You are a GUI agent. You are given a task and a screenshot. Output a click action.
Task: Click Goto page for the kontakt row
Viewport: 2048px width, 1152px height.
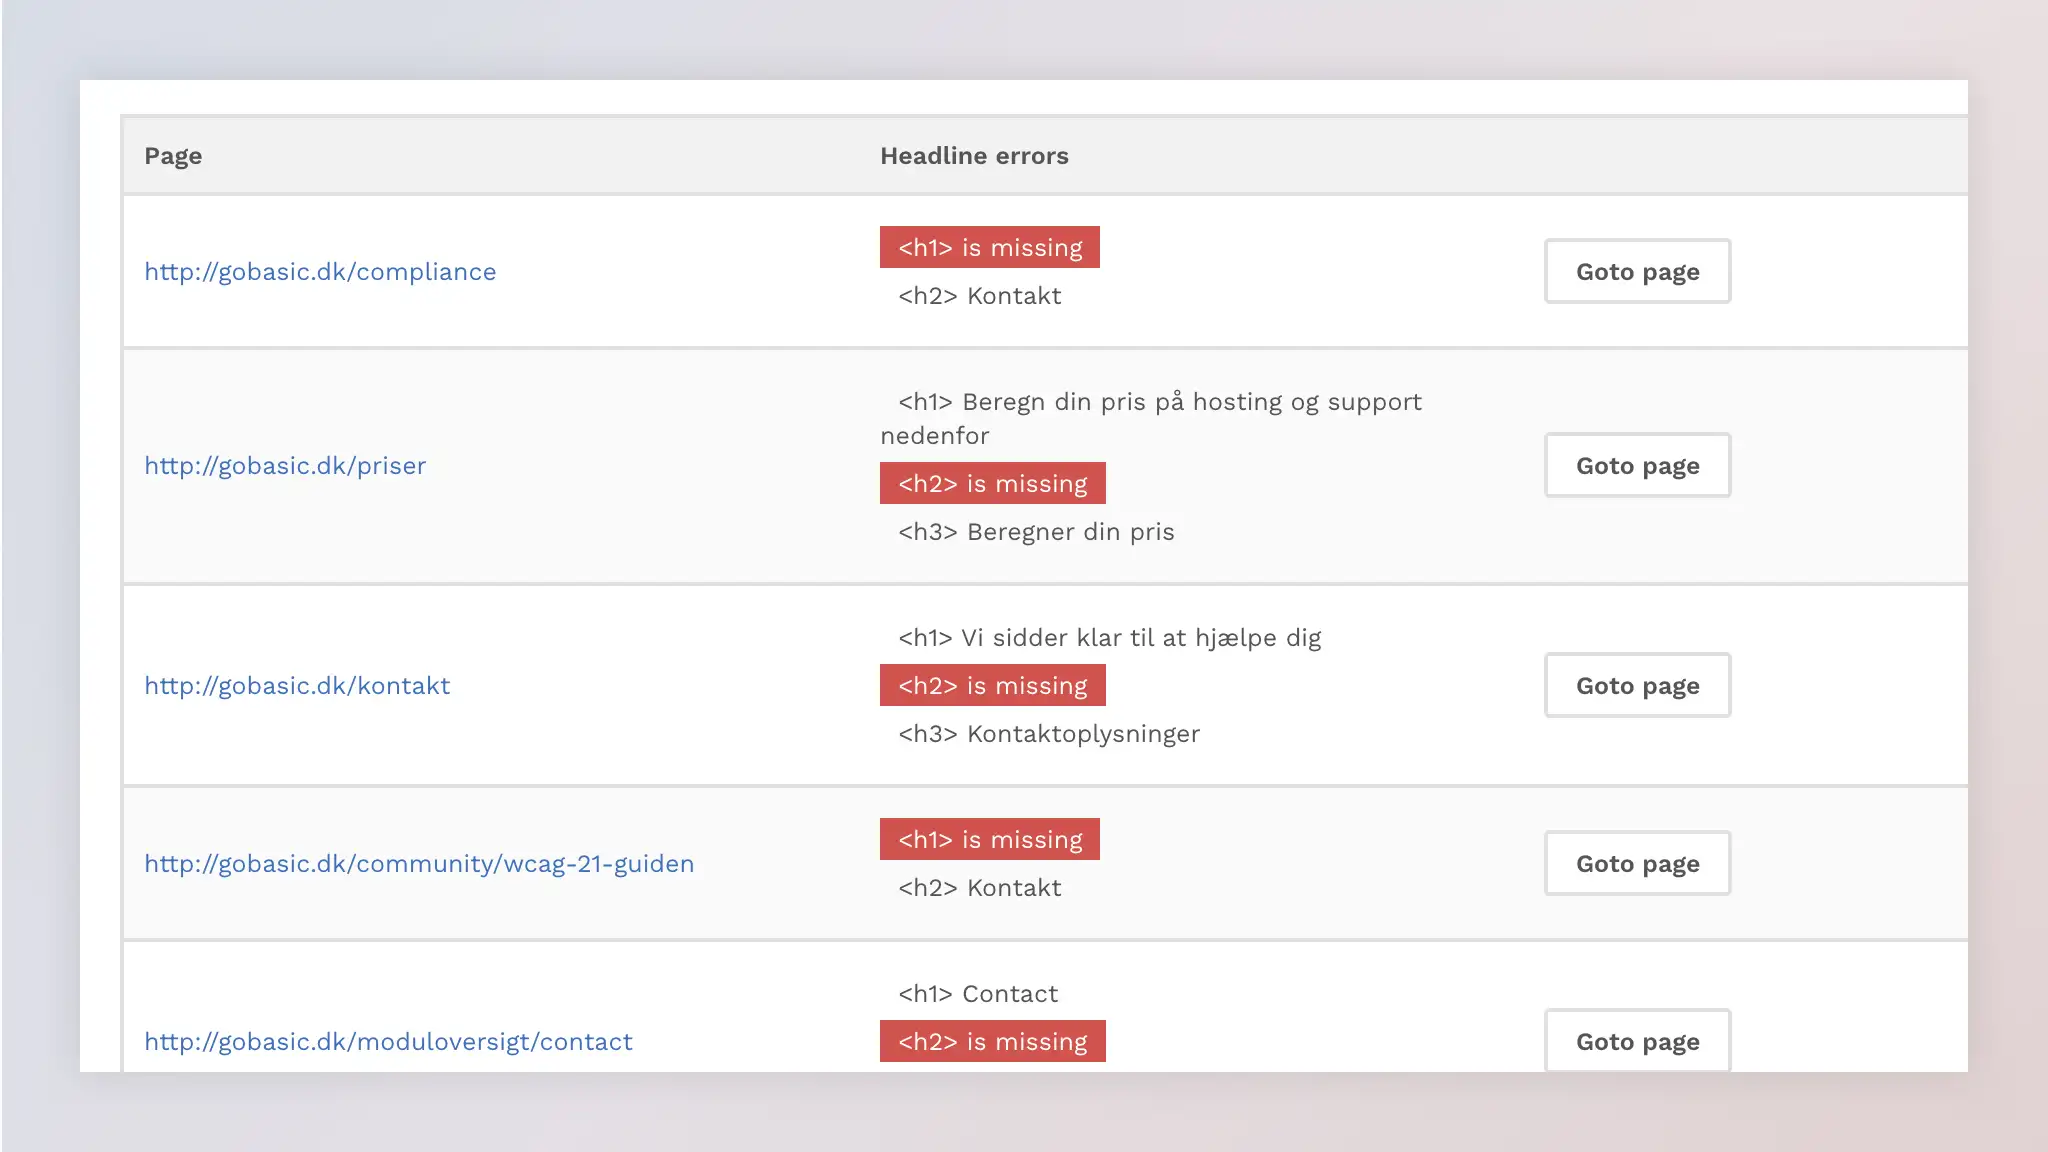(x=1637, y=685)
